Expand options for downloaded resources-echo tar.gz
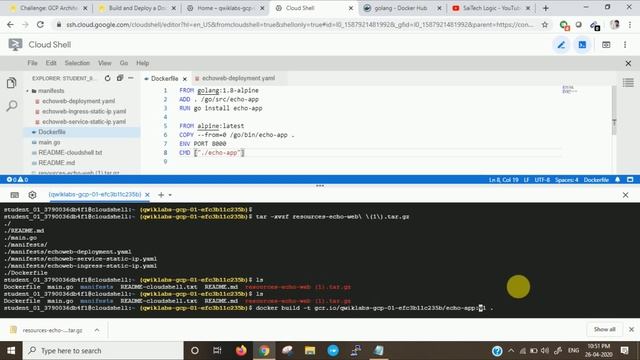 (97, 330)
